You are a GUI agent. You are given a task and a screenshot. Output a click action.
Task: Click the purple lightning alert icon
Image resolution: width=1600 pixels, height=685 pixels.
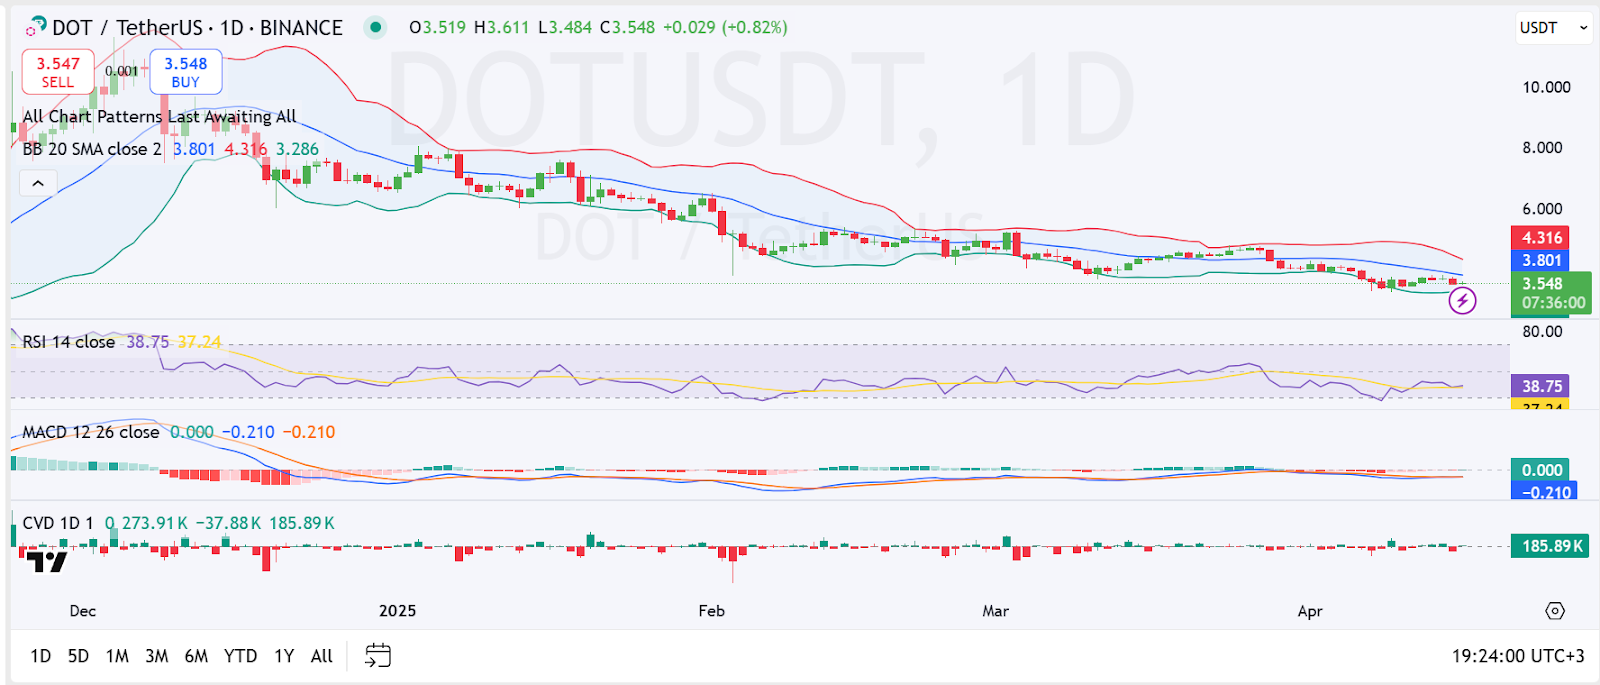coord(1462,300)
